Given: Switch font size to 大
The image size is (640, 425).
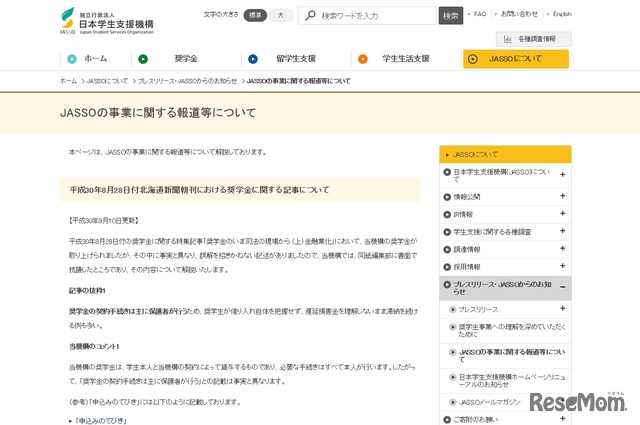Looking at the screenshot, I should (281, 15).
